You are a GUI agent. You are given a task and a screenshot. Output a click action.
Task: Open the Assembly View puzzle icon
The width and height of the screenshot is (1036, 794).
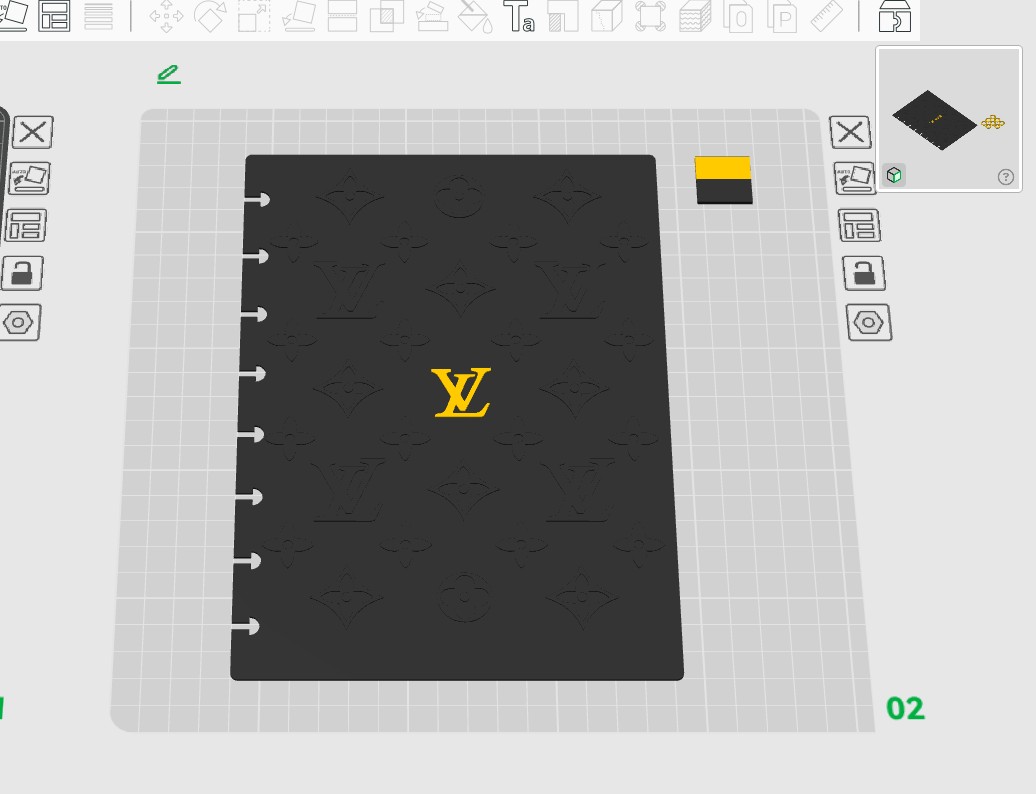tap(895, 16)
